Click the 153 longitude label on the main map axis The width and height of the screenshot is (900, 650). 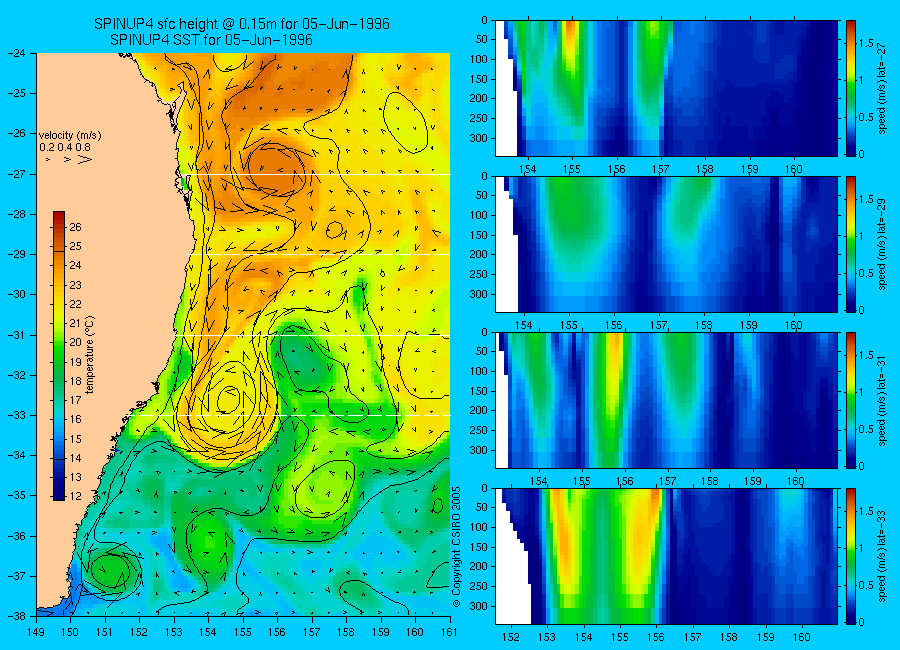pyautogui.click(x=174, y=633)
